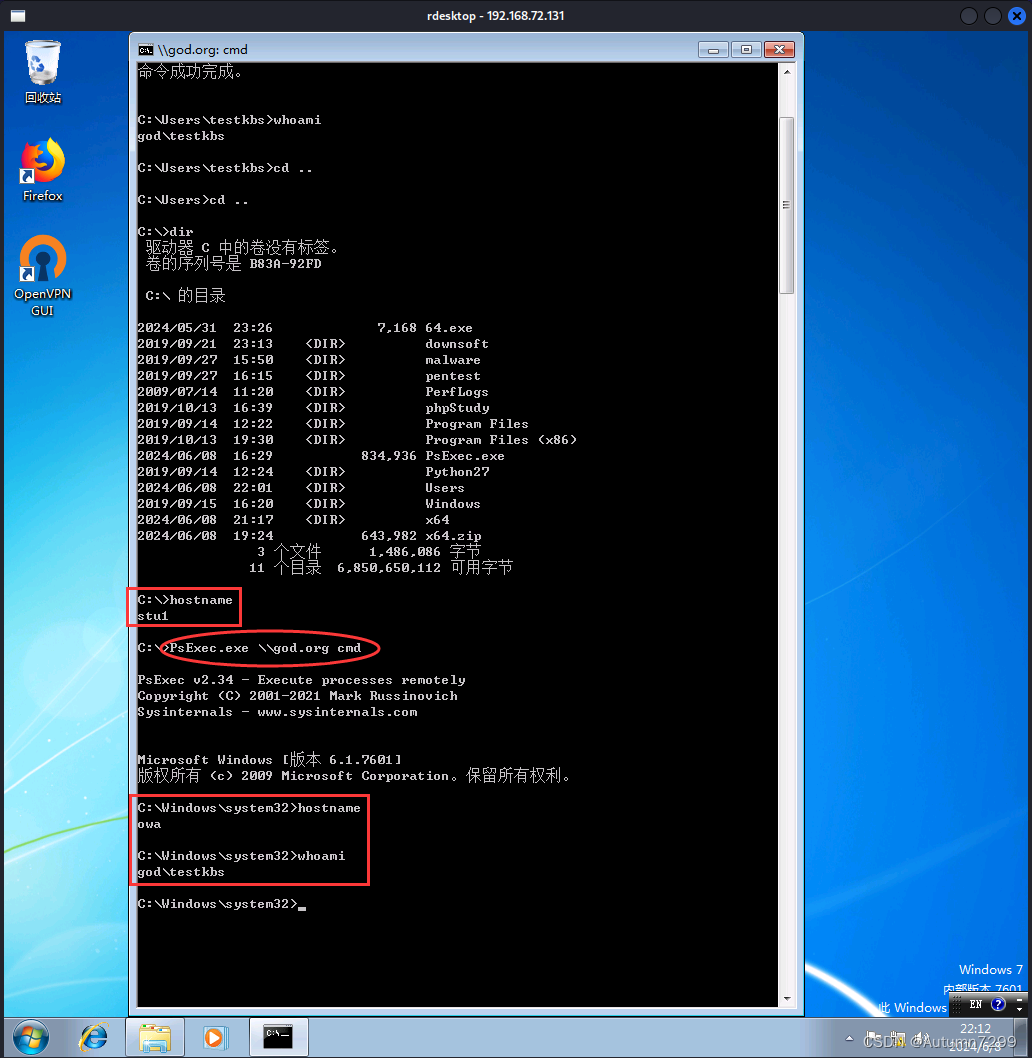The width and height of the screenshot is (1032, 1058).
Task: Open the language bar options dropdown arrow
Action: (1019, 1009)
